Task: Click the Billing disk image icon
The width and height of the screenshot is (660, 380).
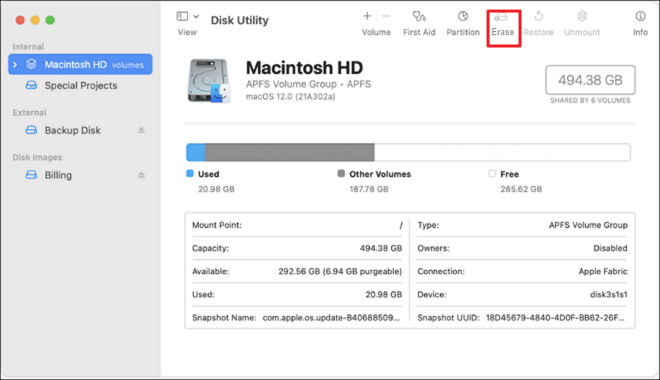Action: 31,175
